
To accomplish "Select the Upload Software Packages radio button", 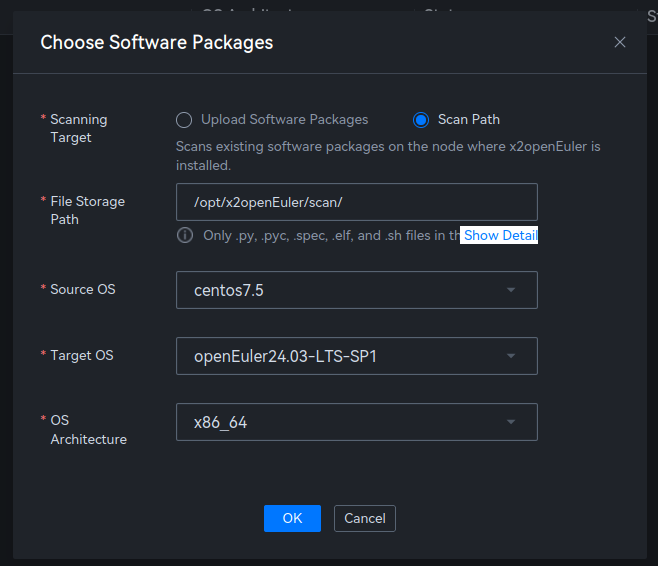I will pos(184,120).
